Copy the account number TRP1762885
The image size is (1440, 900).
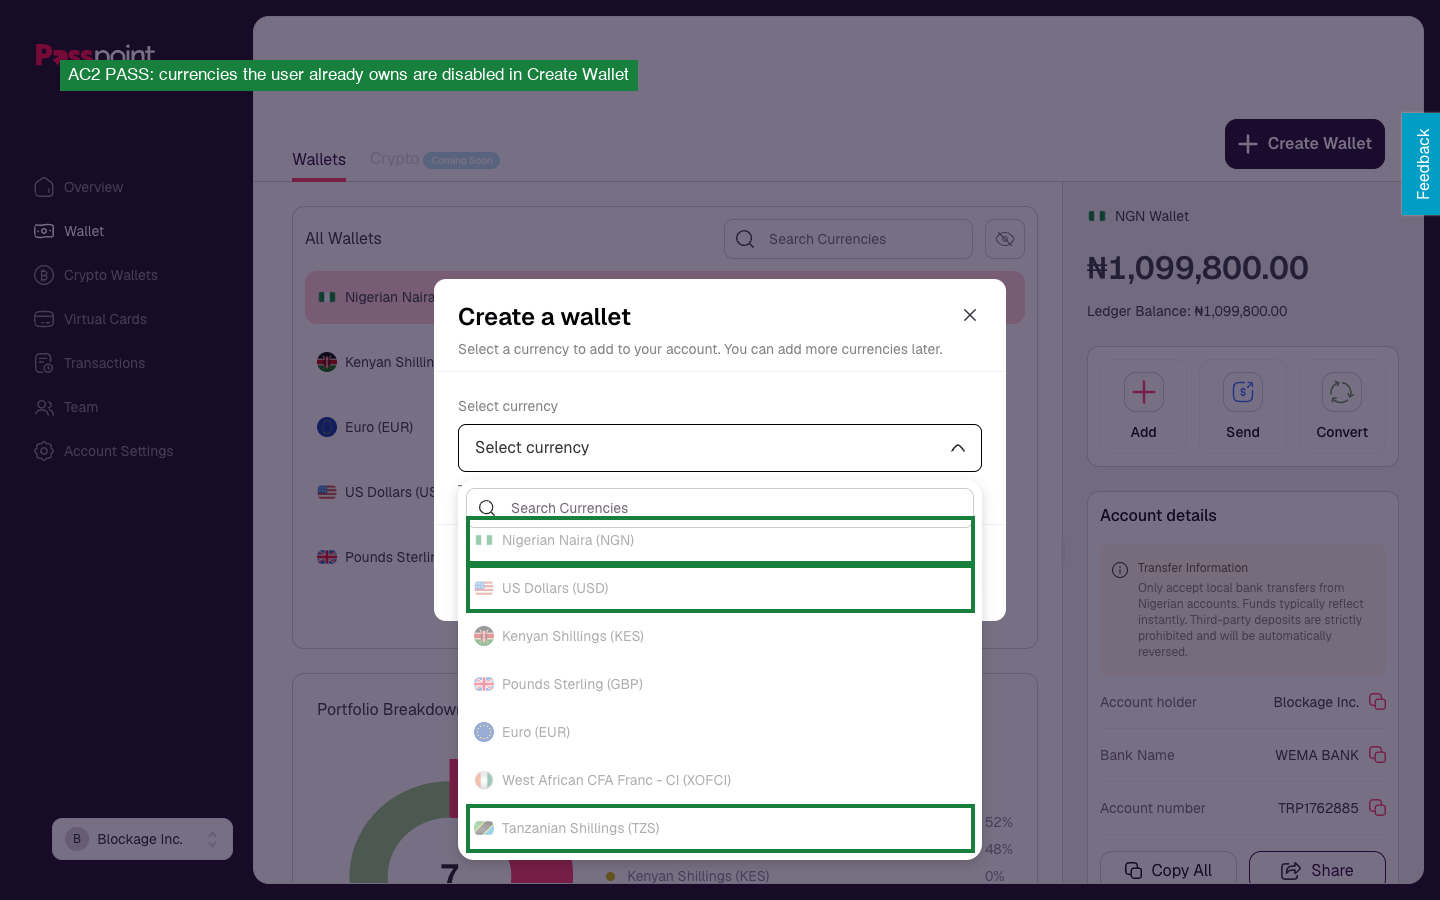[1377, 807]
